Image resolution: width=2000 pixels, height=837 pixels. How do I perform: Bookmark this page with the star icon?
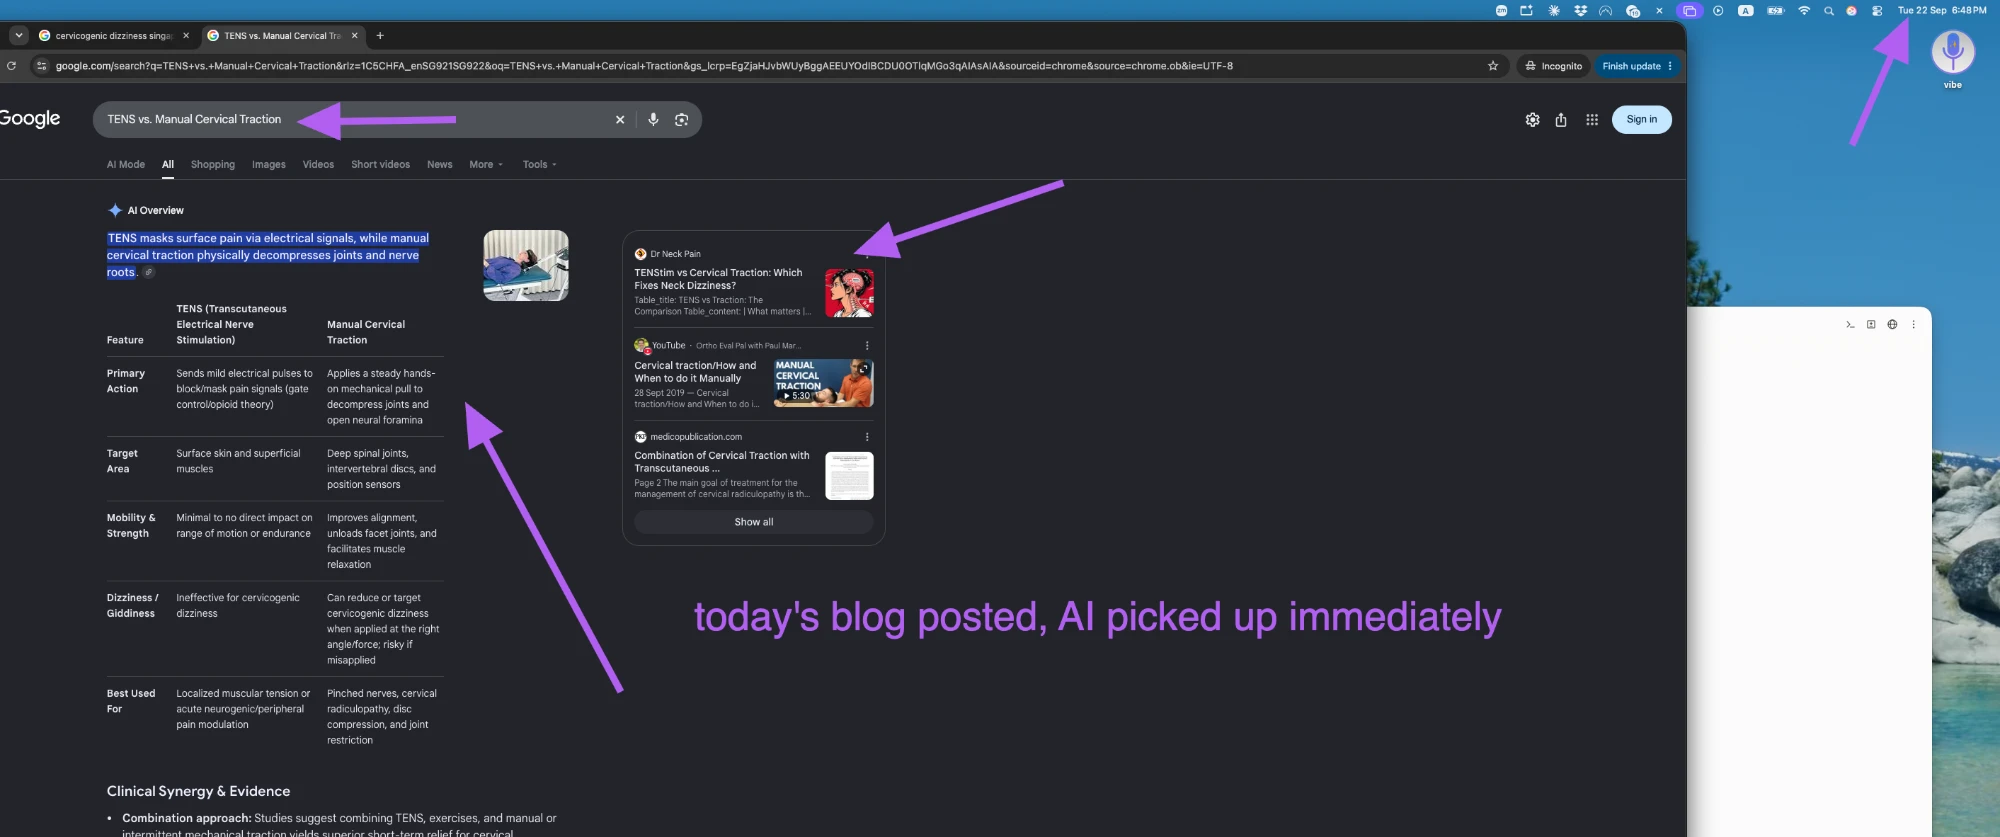pyautogui.click(x=1493, y=66)
